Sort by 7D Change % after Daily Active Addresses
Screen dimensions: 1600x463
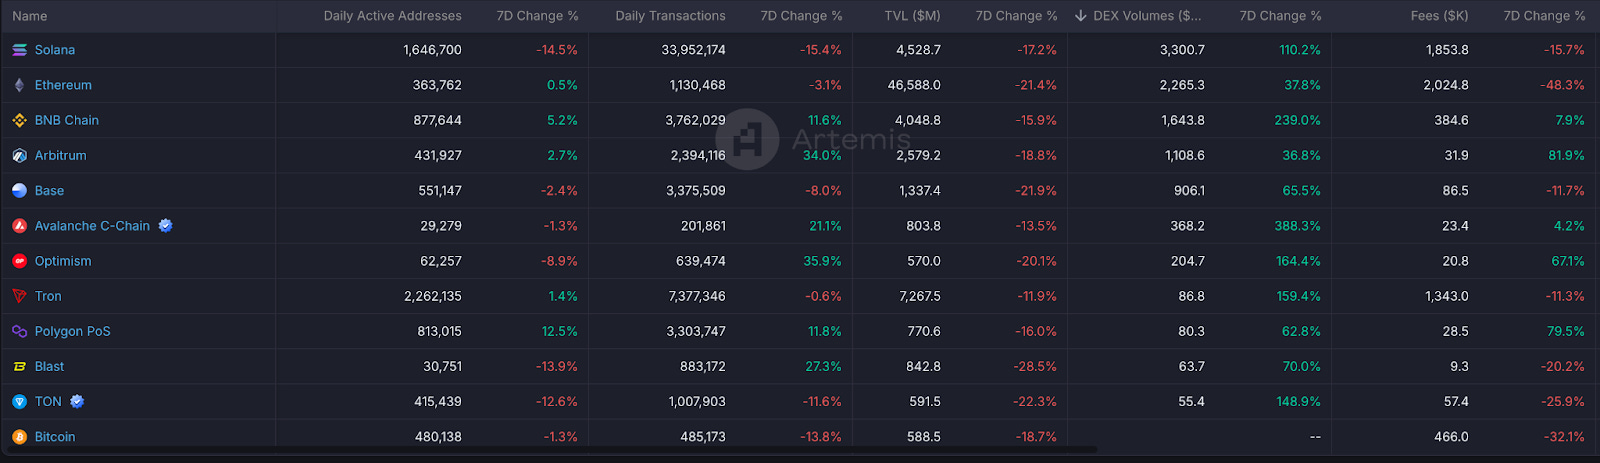click(x=538, y=16)
